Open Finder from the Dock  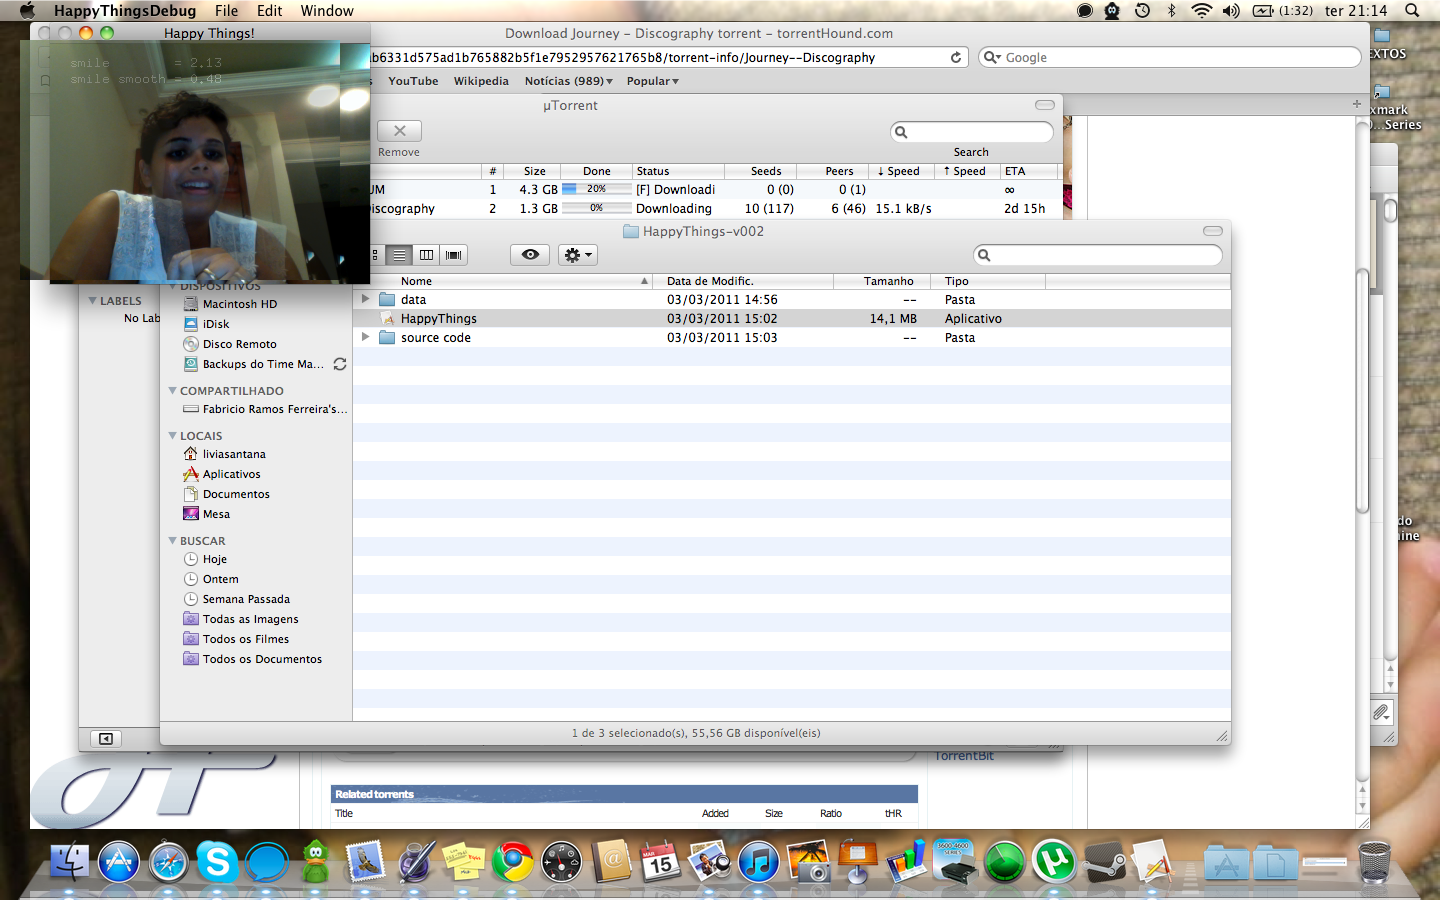pos(69,861)
